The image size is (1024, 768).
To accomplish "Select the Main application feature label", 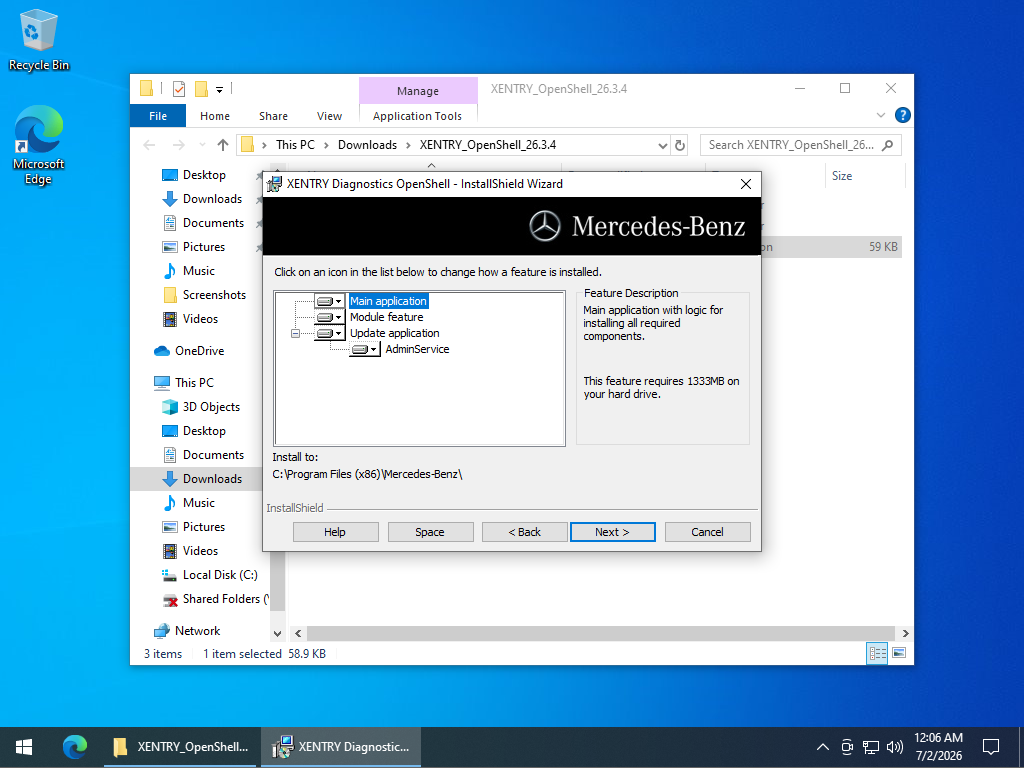I will (x=389, y=301).
